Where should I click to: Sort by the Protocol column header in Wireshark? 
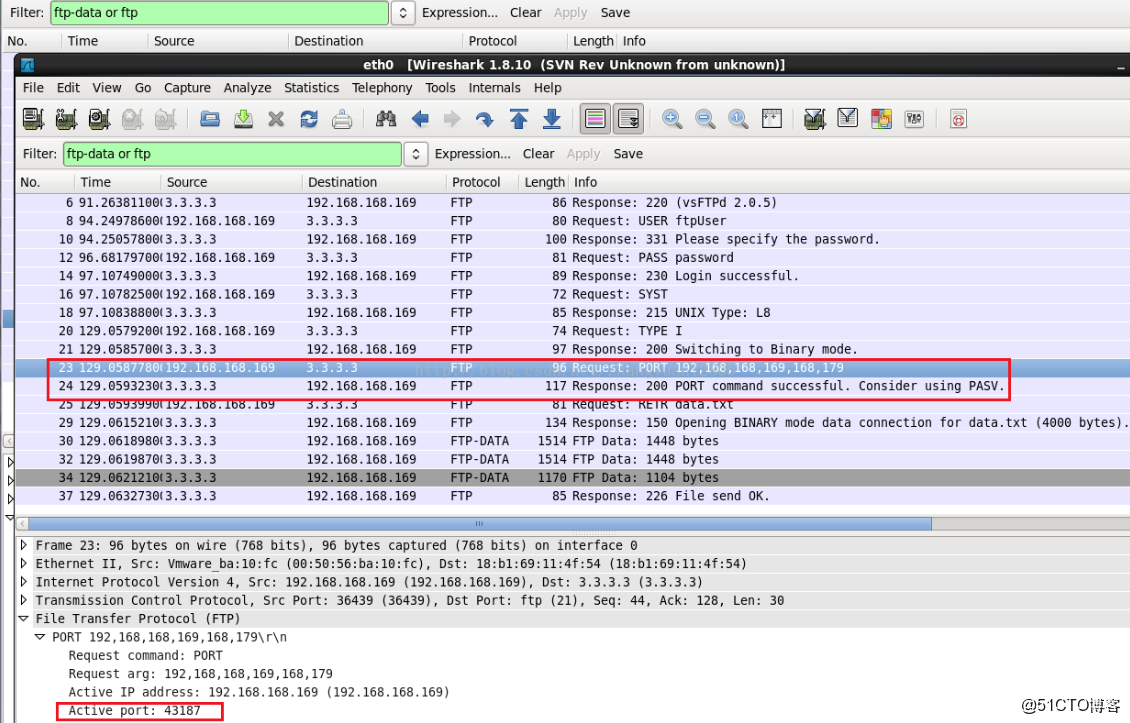(481, 182)
